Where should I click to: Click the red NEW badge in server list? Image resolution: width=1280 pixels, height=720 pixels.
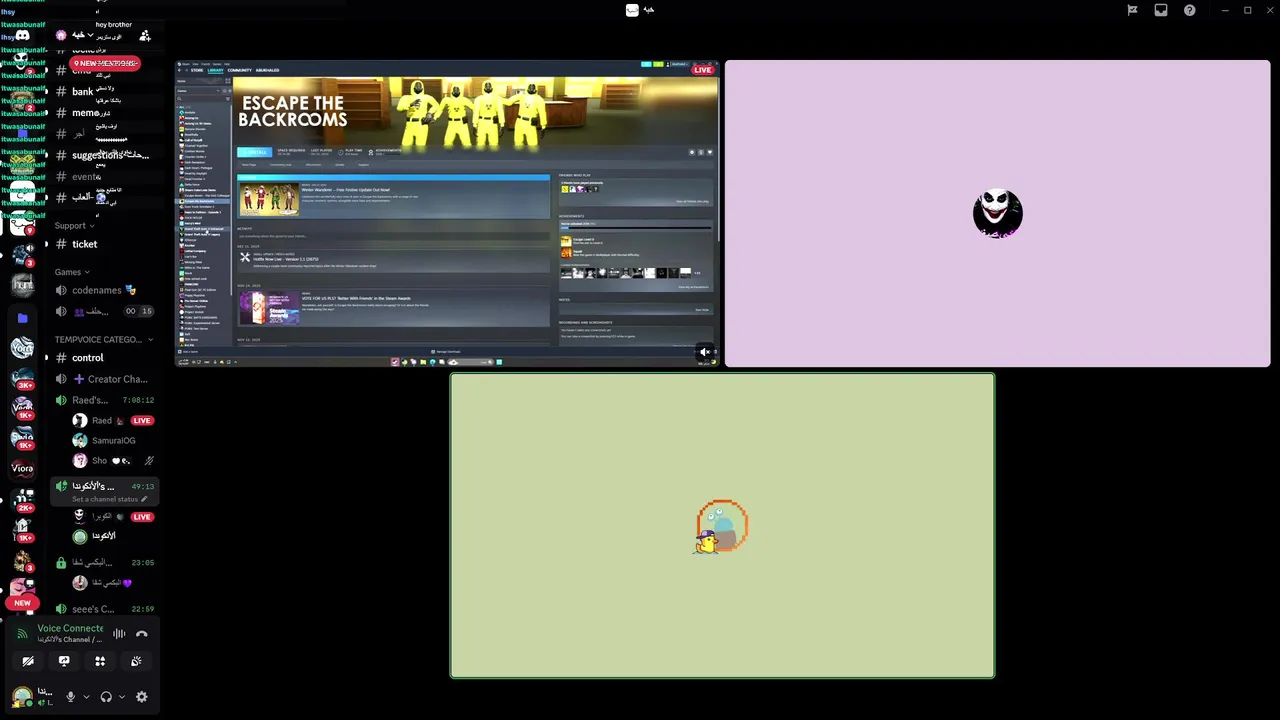(22, 603)
